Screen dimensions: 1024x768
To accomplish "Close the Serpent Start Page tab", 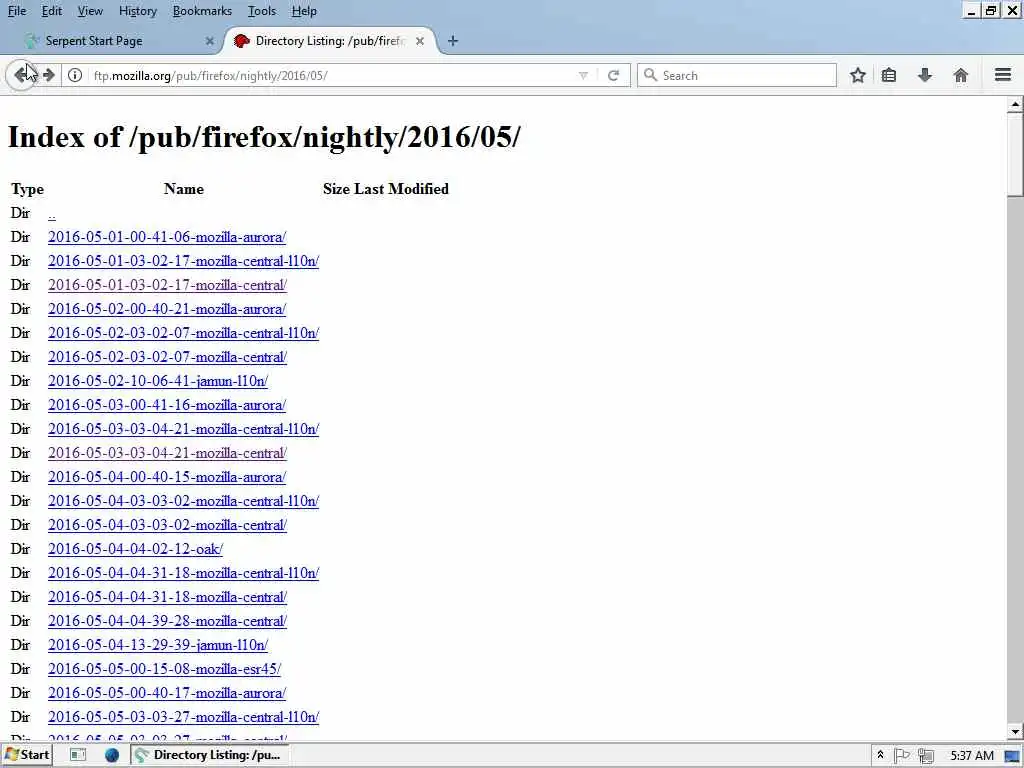I will click(210, 41).
